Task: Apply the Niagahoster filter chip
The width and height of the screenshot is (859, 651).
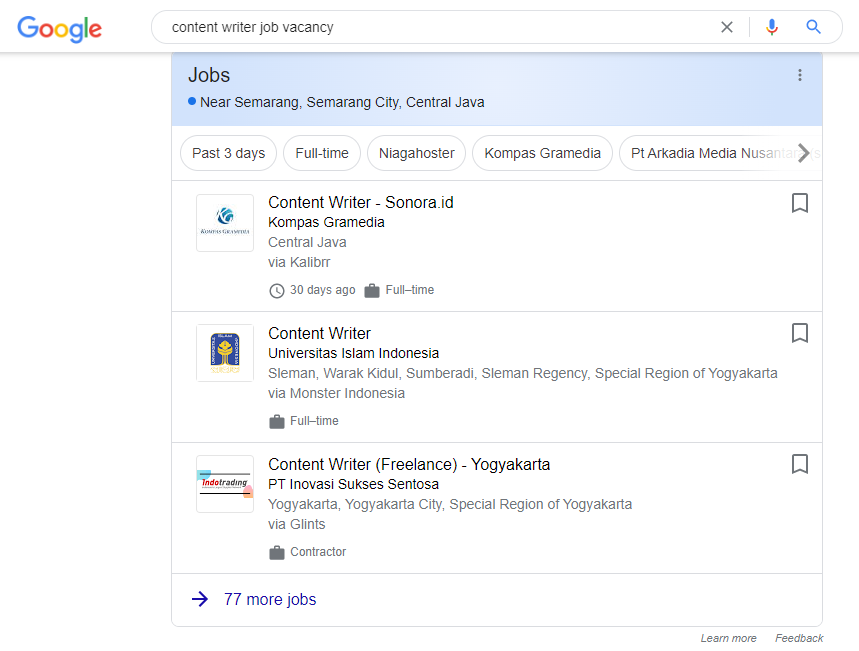Action: tap(416, 153)
